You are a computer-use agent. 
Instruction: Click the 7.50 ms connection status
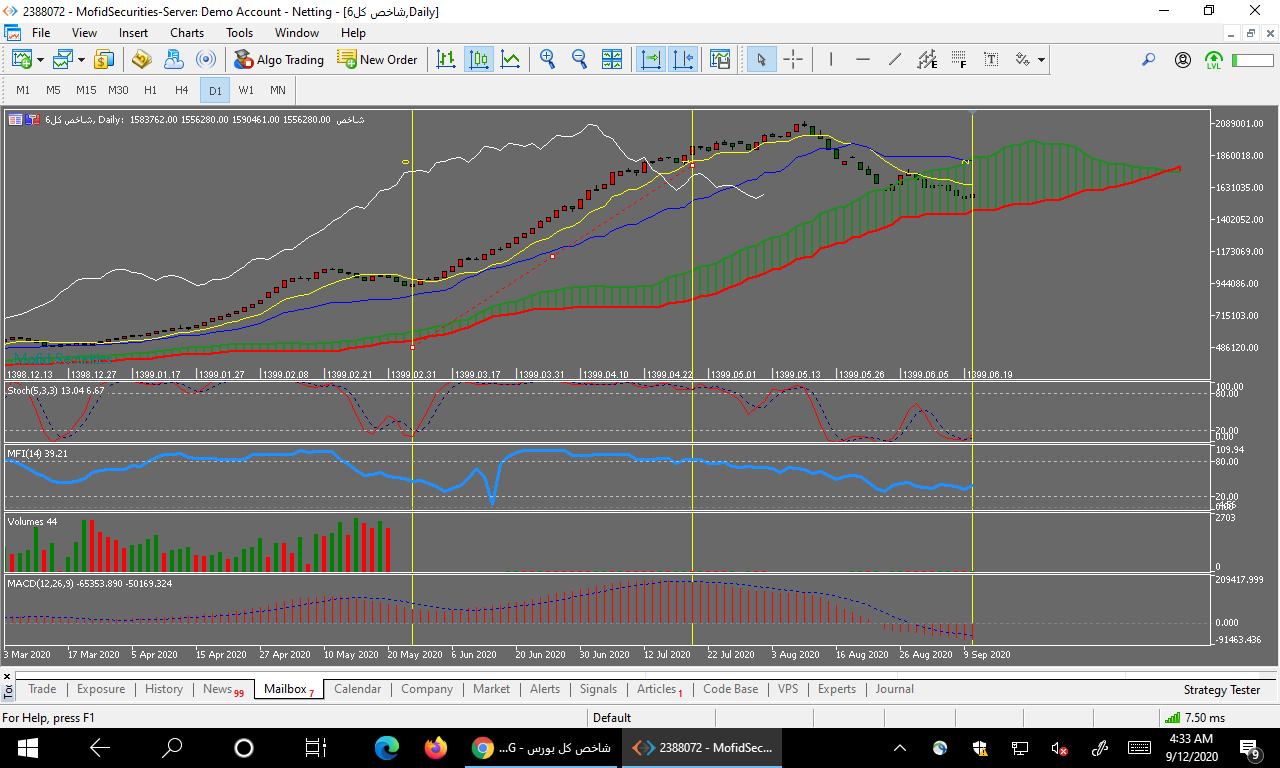(x=1196, y=717)
